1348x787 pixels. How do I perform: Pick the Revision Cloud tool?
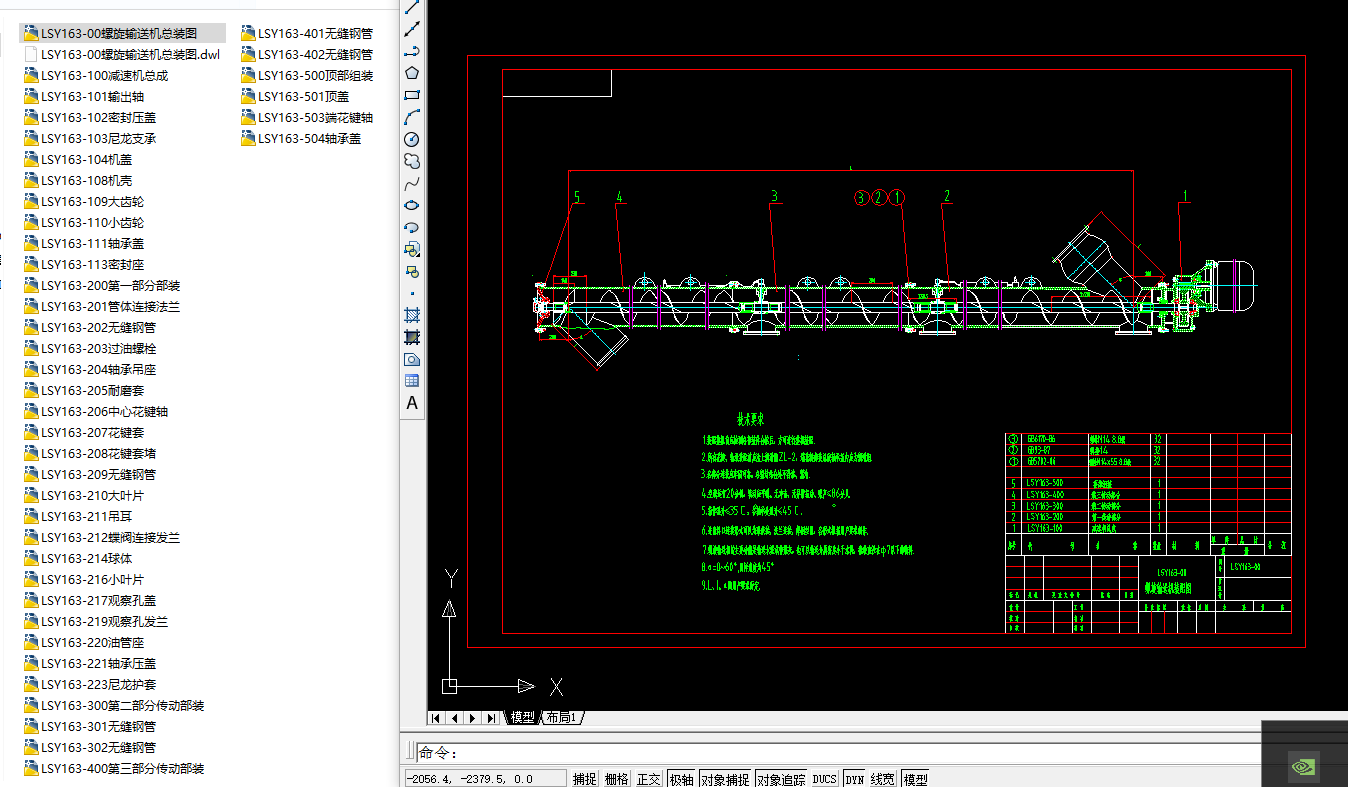click(x=411, y=161)
